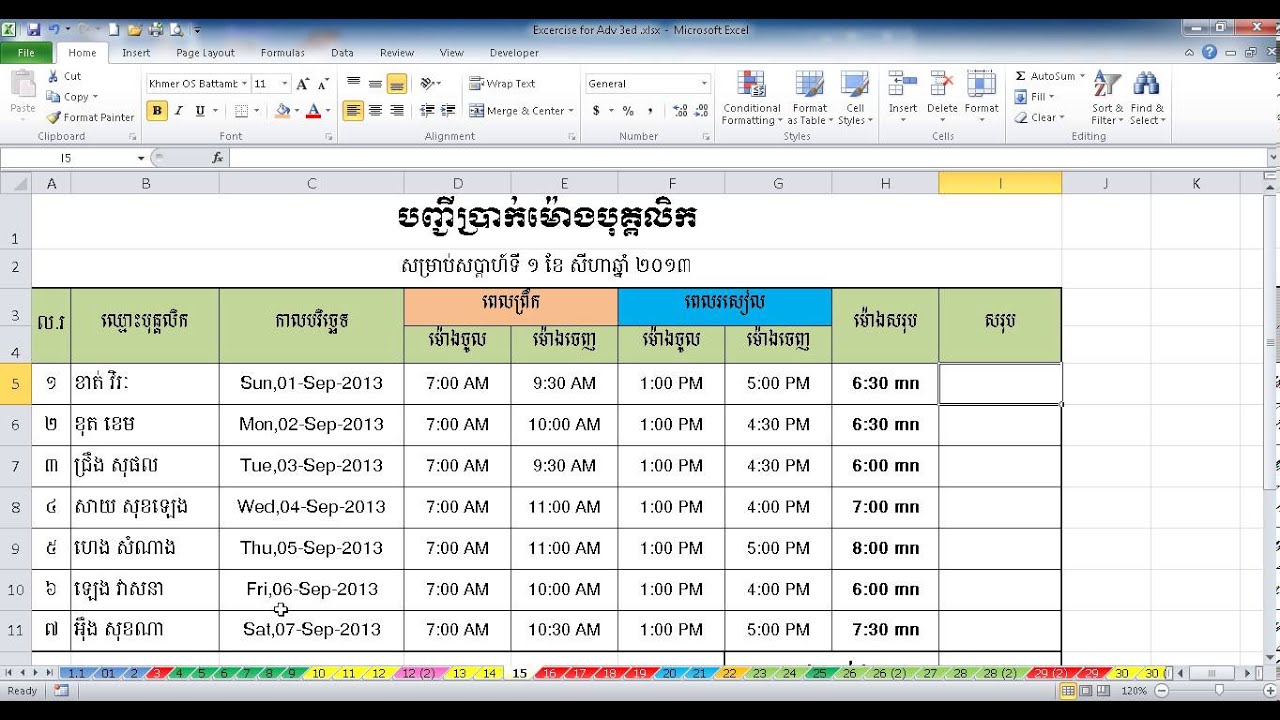The width and height of the screenshot is (1280, 720).
Task: Switch to the Page Layout tab
Action: pyautogui.click(x=205, y=53)
